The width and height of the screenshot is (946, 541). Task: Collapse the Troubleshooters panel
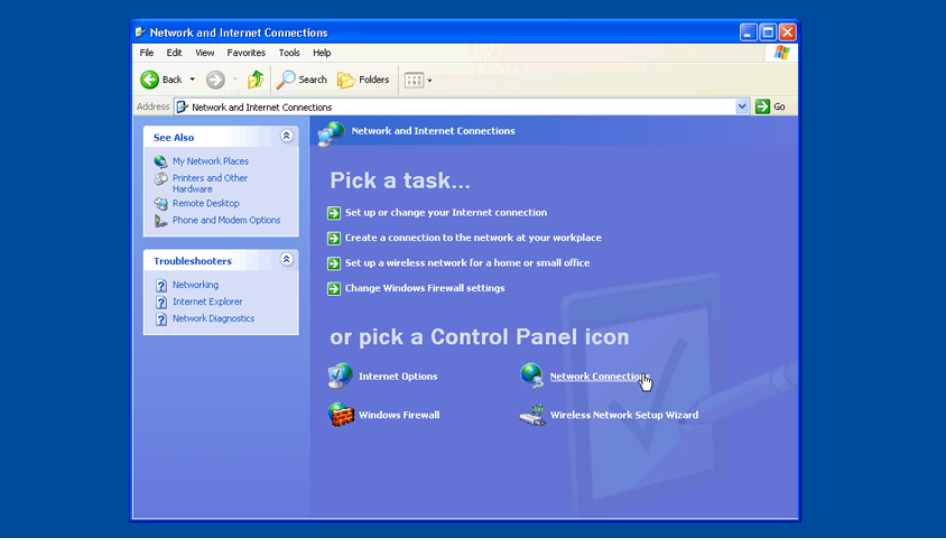click(x=287, y=259)
